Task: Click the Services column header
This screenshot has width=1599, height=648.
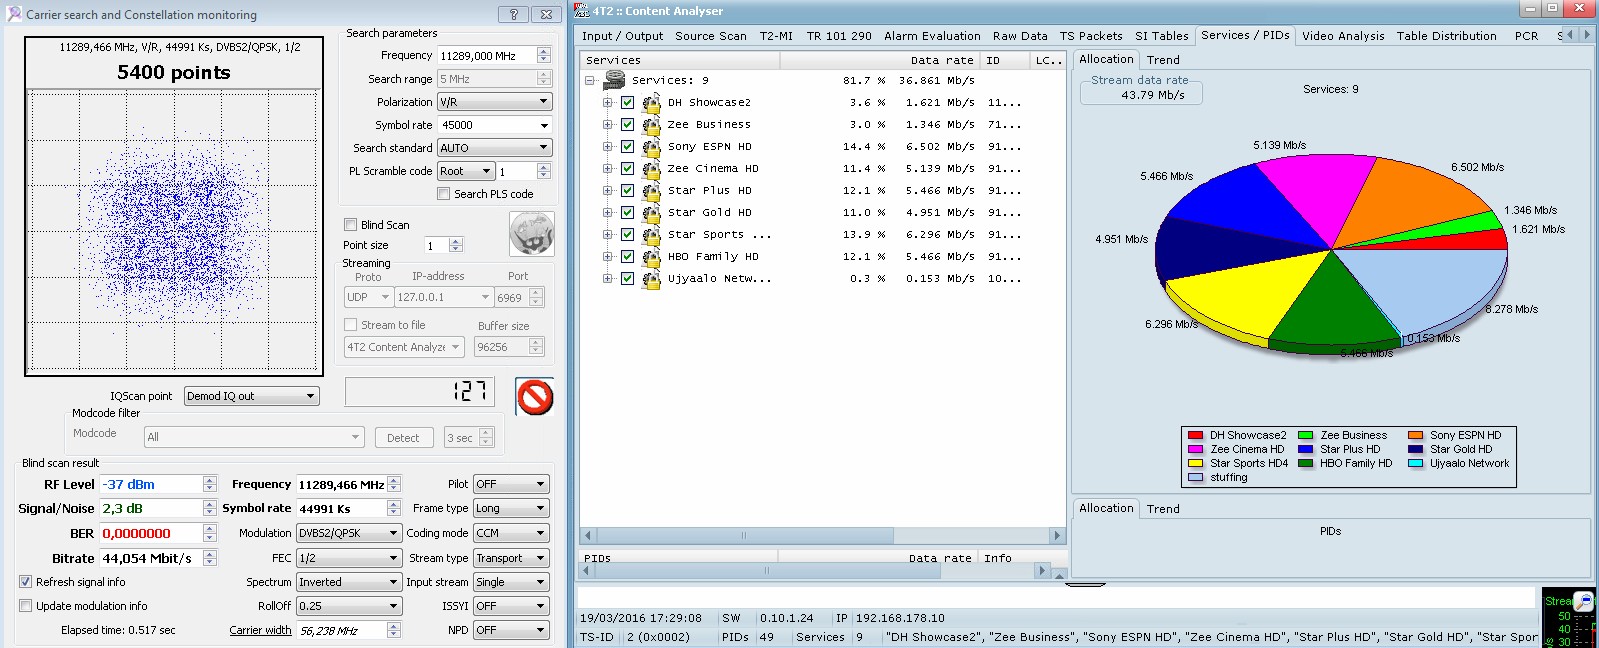Action: [x=680, y=60]
